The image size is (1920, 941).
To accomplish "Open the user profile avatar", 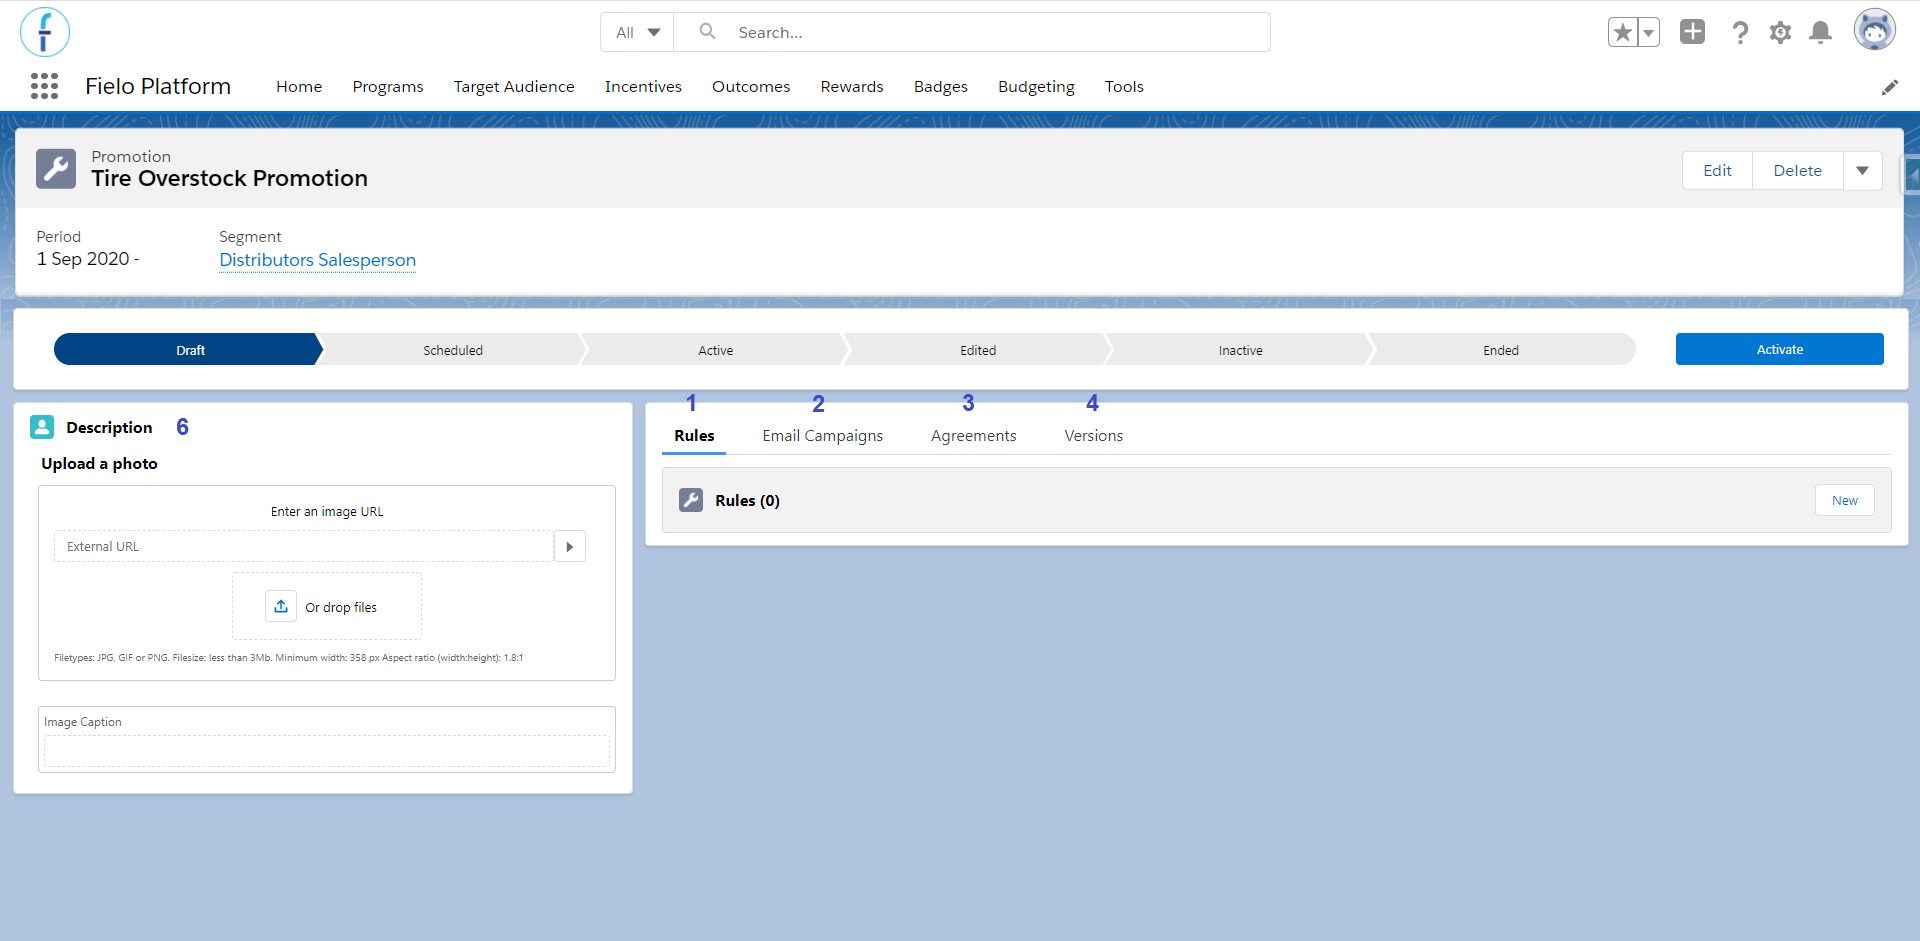I will [1875, 30].
